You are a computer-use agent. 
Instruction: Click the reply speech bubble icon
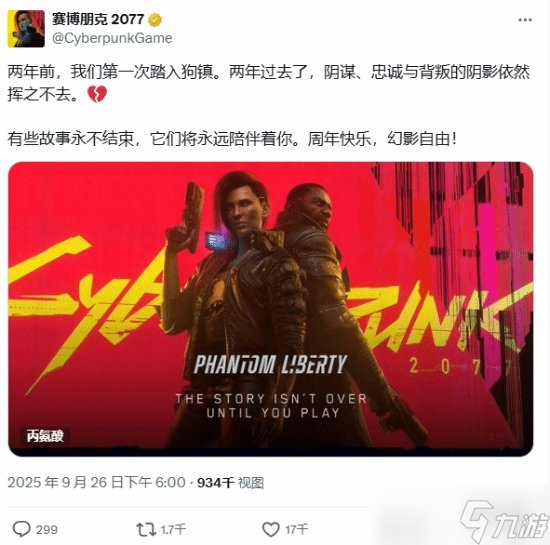click(21, 529)
